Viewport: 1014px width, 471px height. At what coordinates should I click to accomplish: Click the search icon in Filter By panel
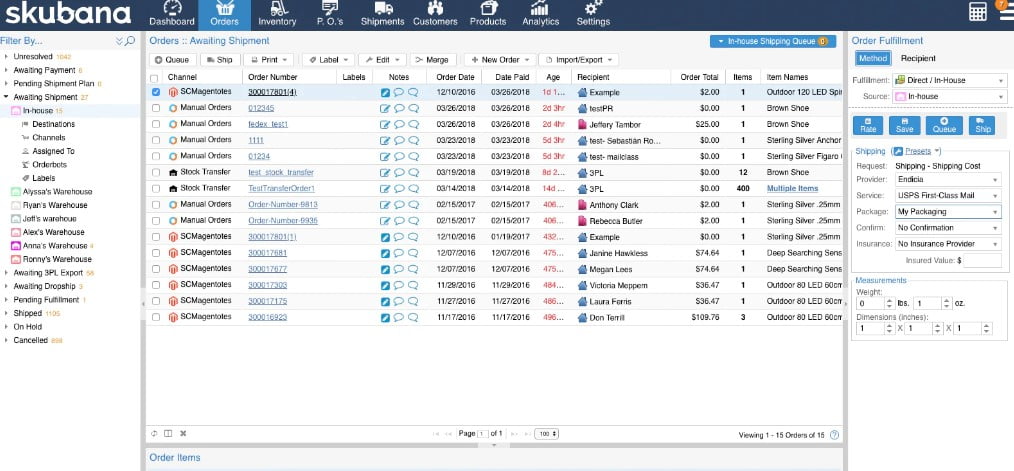[x=131, y=41]
